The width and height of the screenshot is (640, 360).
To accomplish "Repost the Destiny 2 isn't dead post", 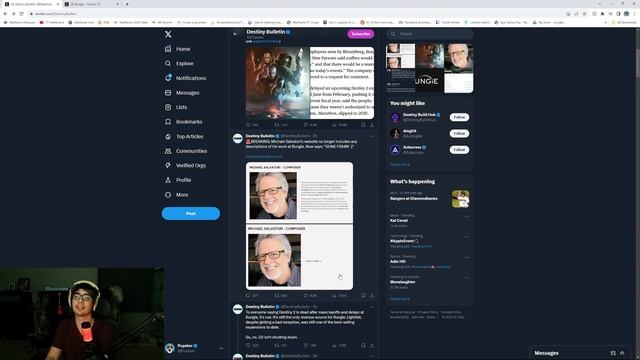I will (277, 345).
